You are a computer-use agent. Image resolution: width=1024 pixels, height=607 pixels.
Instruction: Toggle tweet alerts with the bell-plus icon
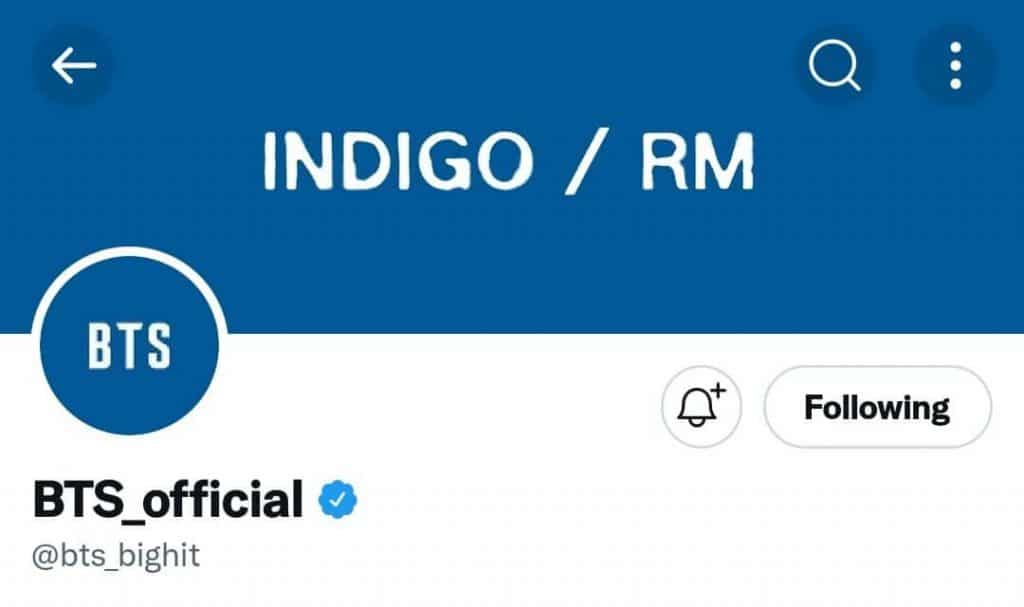tap(701, 406)
